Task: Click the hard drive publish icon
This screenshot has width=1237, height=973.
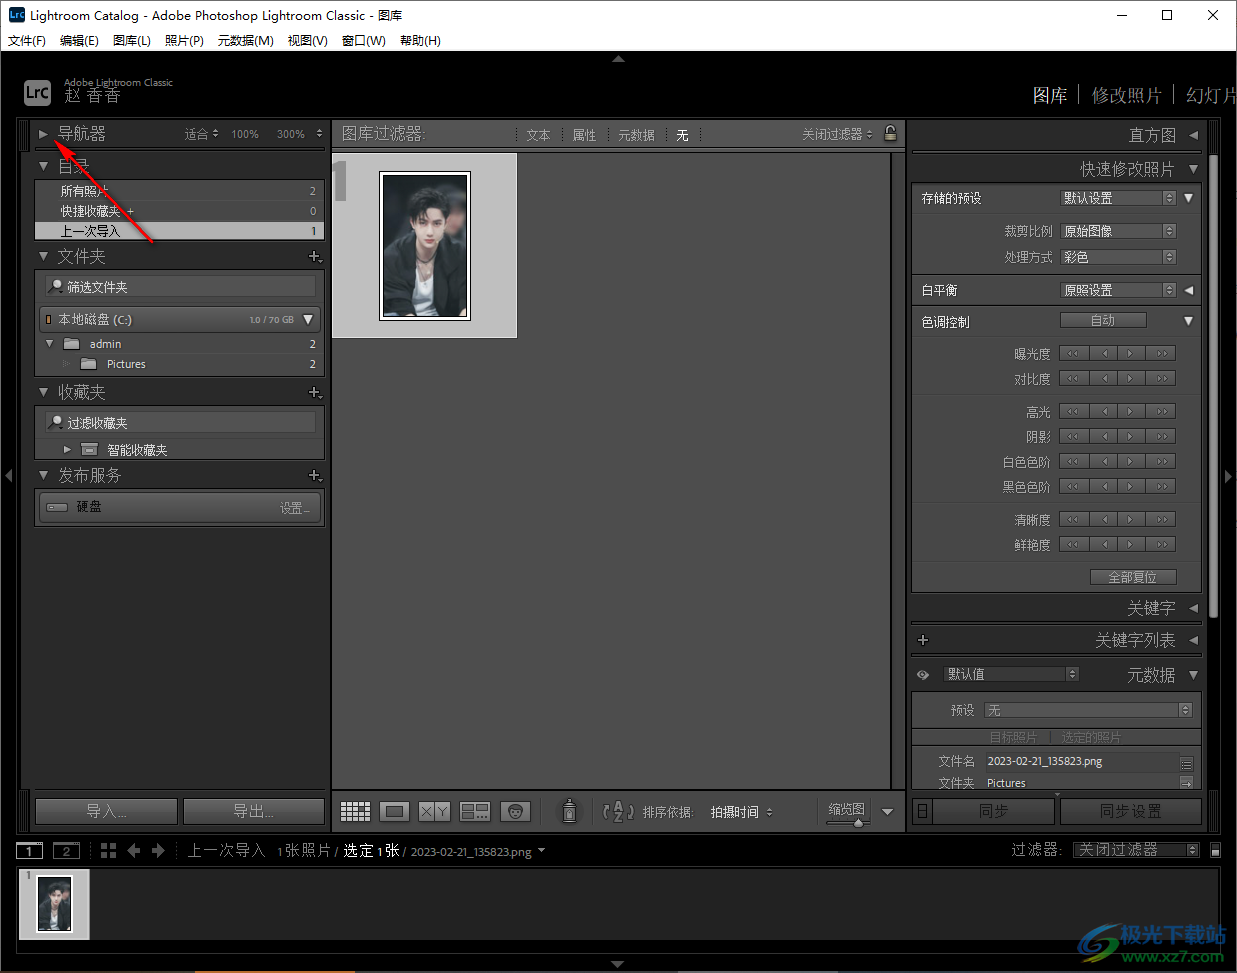Action: (x=57, y=507)
